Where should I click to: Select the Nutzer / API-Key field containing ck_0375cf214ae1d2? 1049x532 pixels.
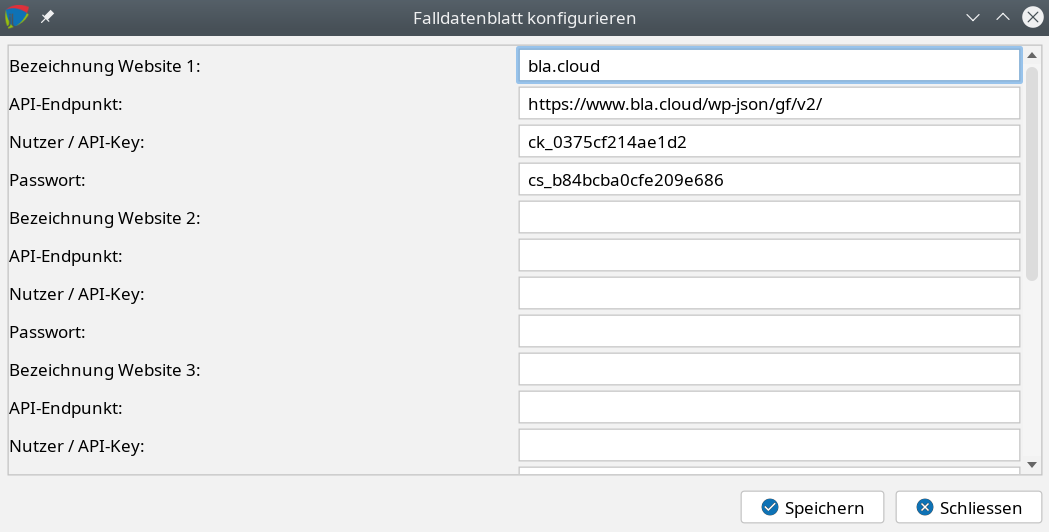click(x=768, y=142)
